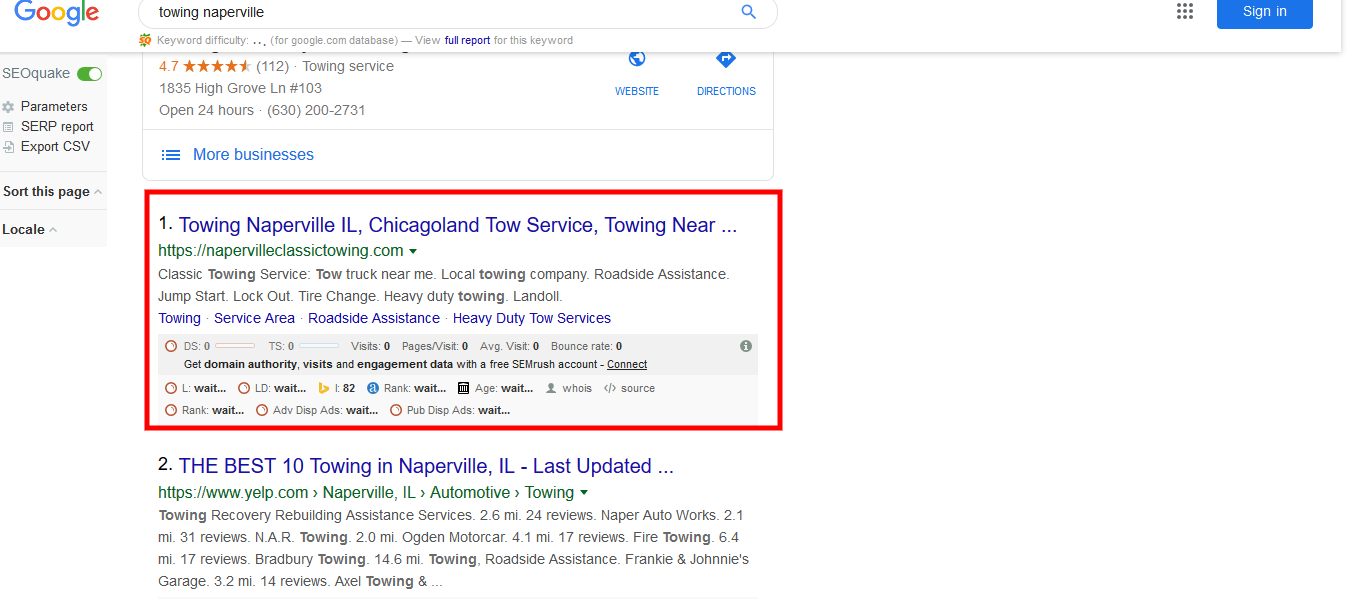
Task: Open the Roadside Assistance sitelink
Action: click(374, 319)
